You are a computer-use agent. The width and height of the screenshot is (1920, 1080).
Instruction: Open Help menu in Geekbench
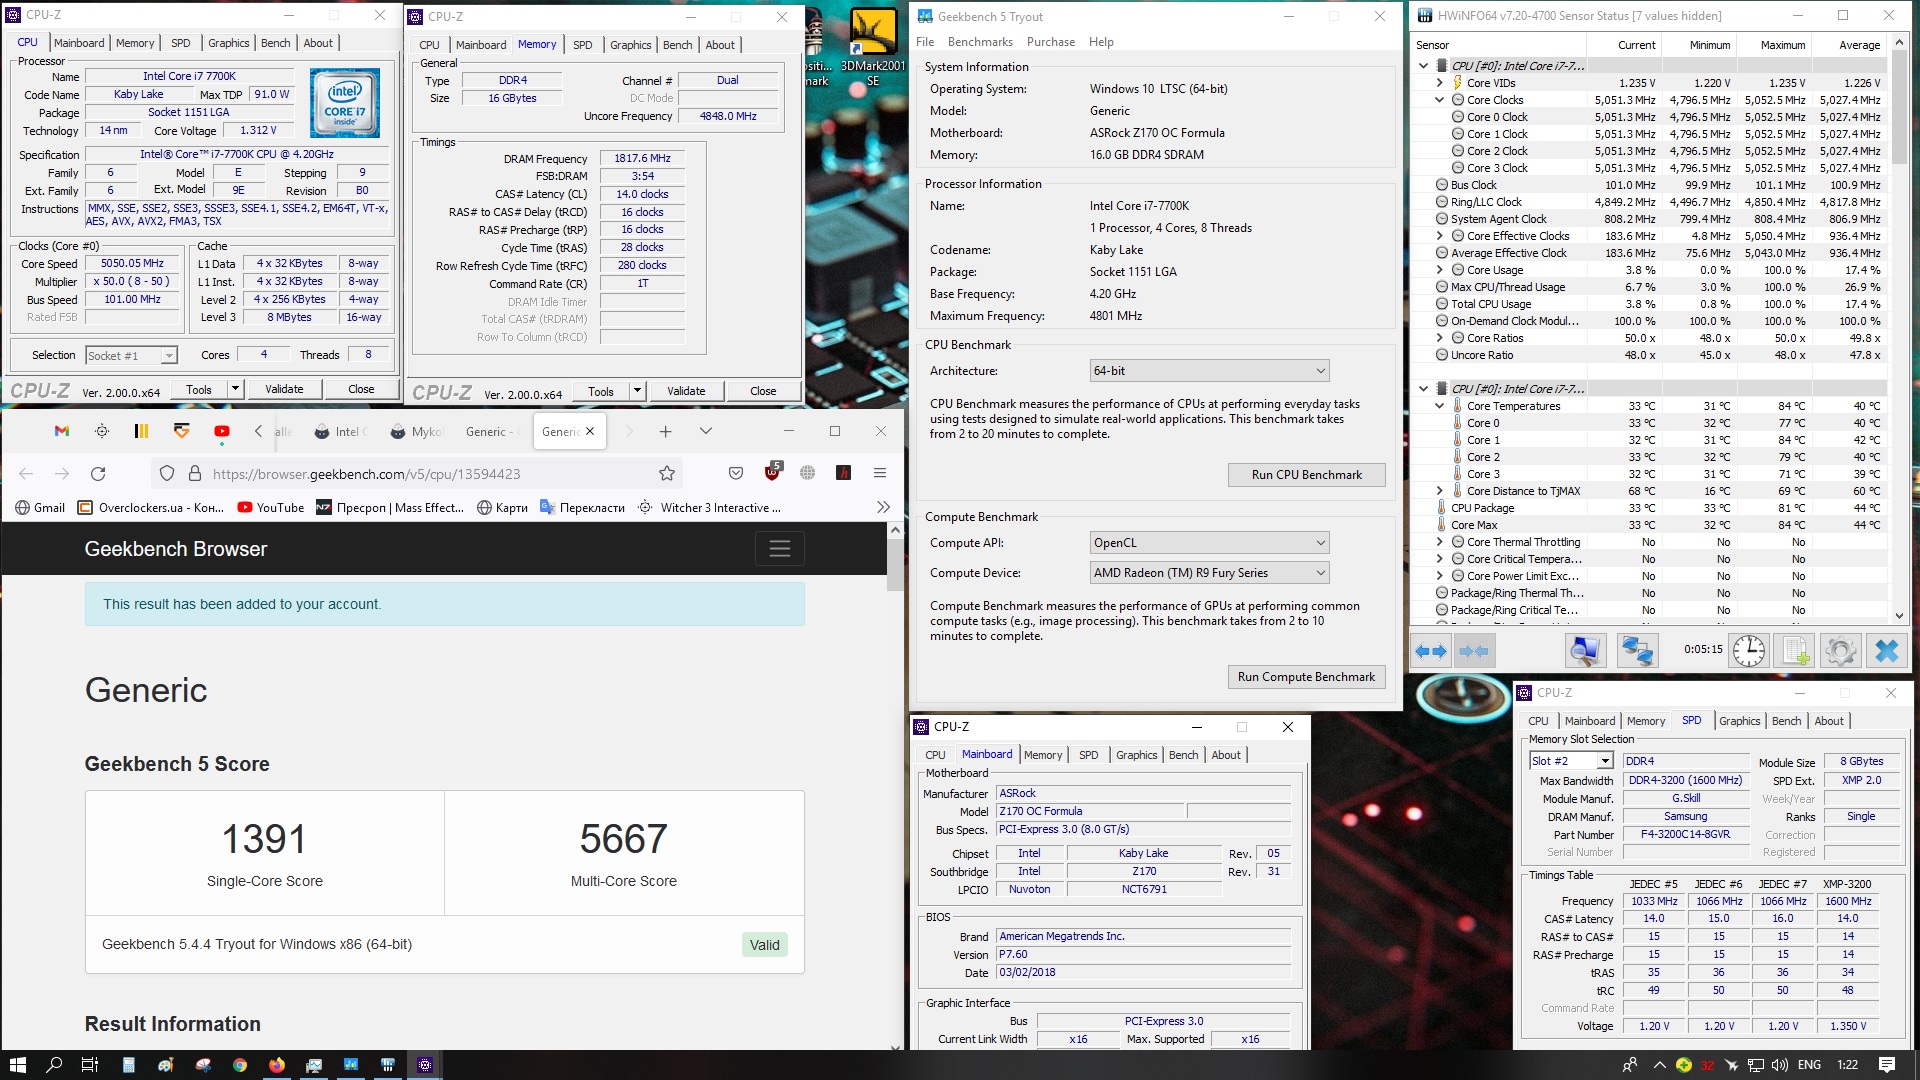(x=1101, y=42)
